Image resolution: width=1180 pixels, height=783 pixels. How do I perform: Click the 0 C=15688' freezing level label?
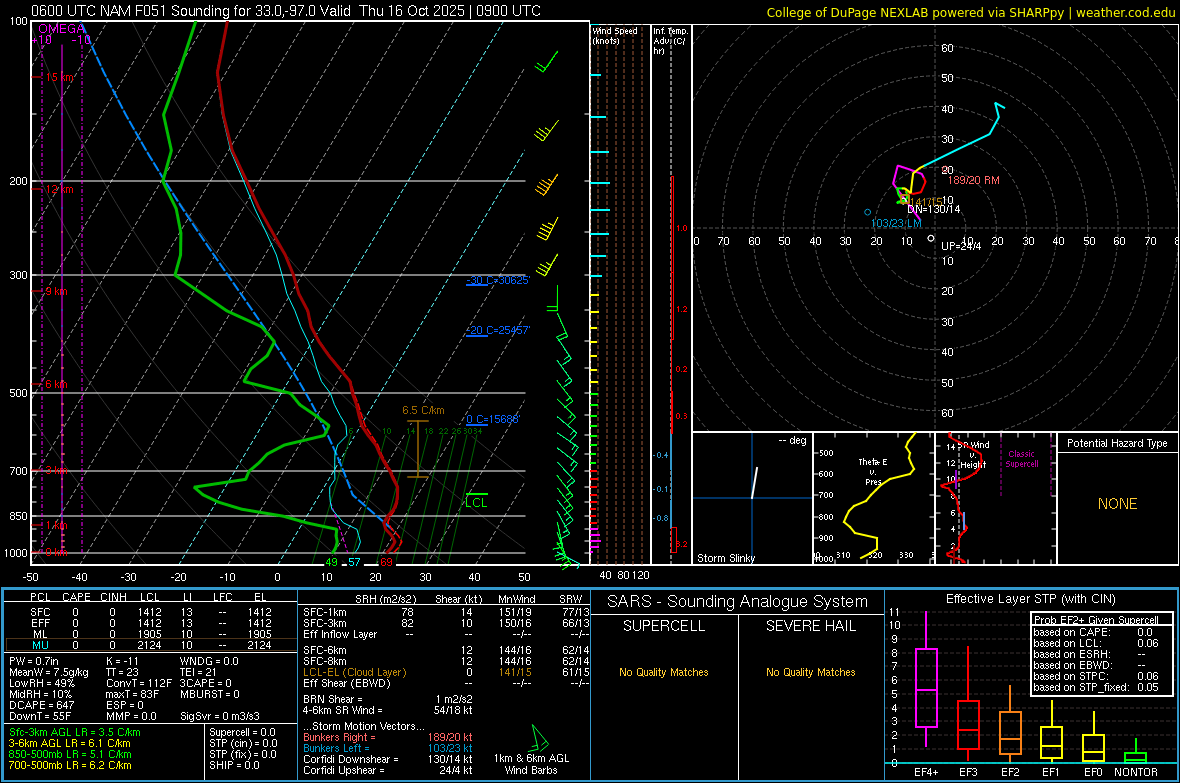(x=492, y=419)
